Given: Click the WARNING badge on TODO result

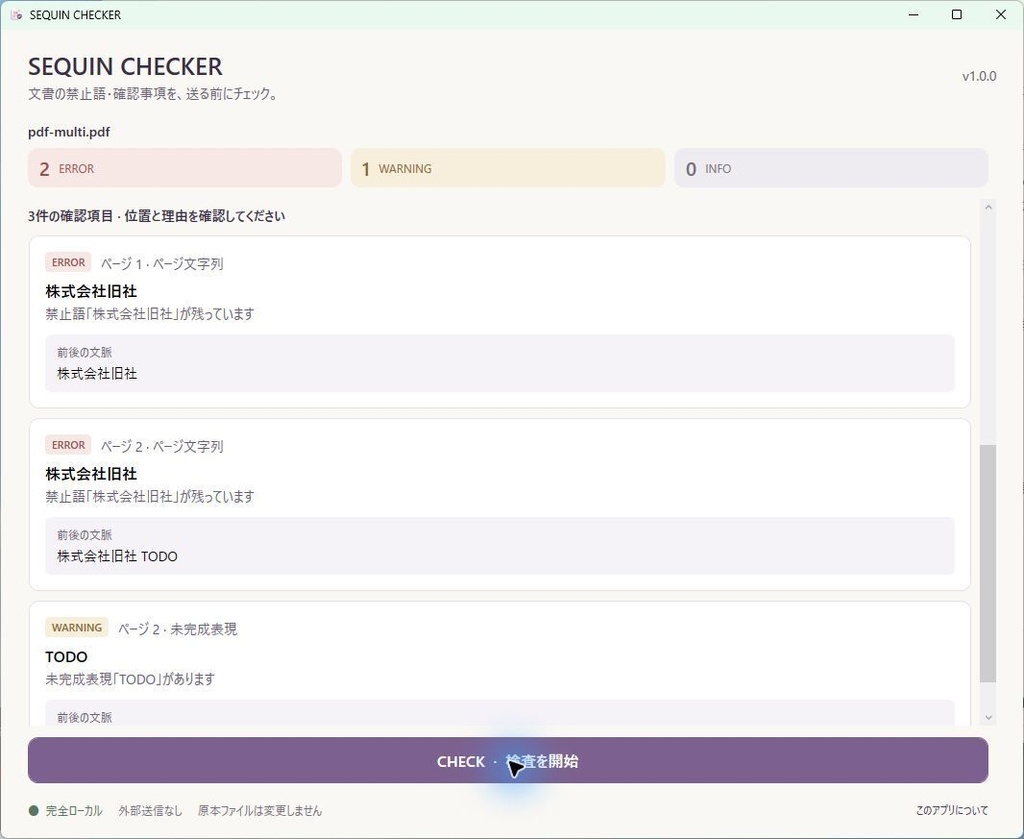Looking at the screenshot, I should pyautogui.click(x=76, y=628).
